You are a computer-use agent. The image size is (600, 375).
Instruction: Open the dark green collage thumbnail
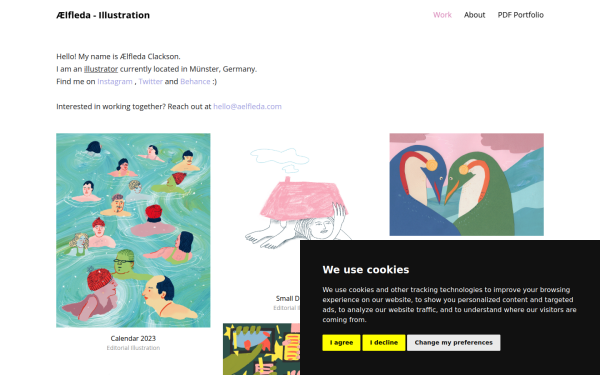pyautogui.click(x=262, y=349)
